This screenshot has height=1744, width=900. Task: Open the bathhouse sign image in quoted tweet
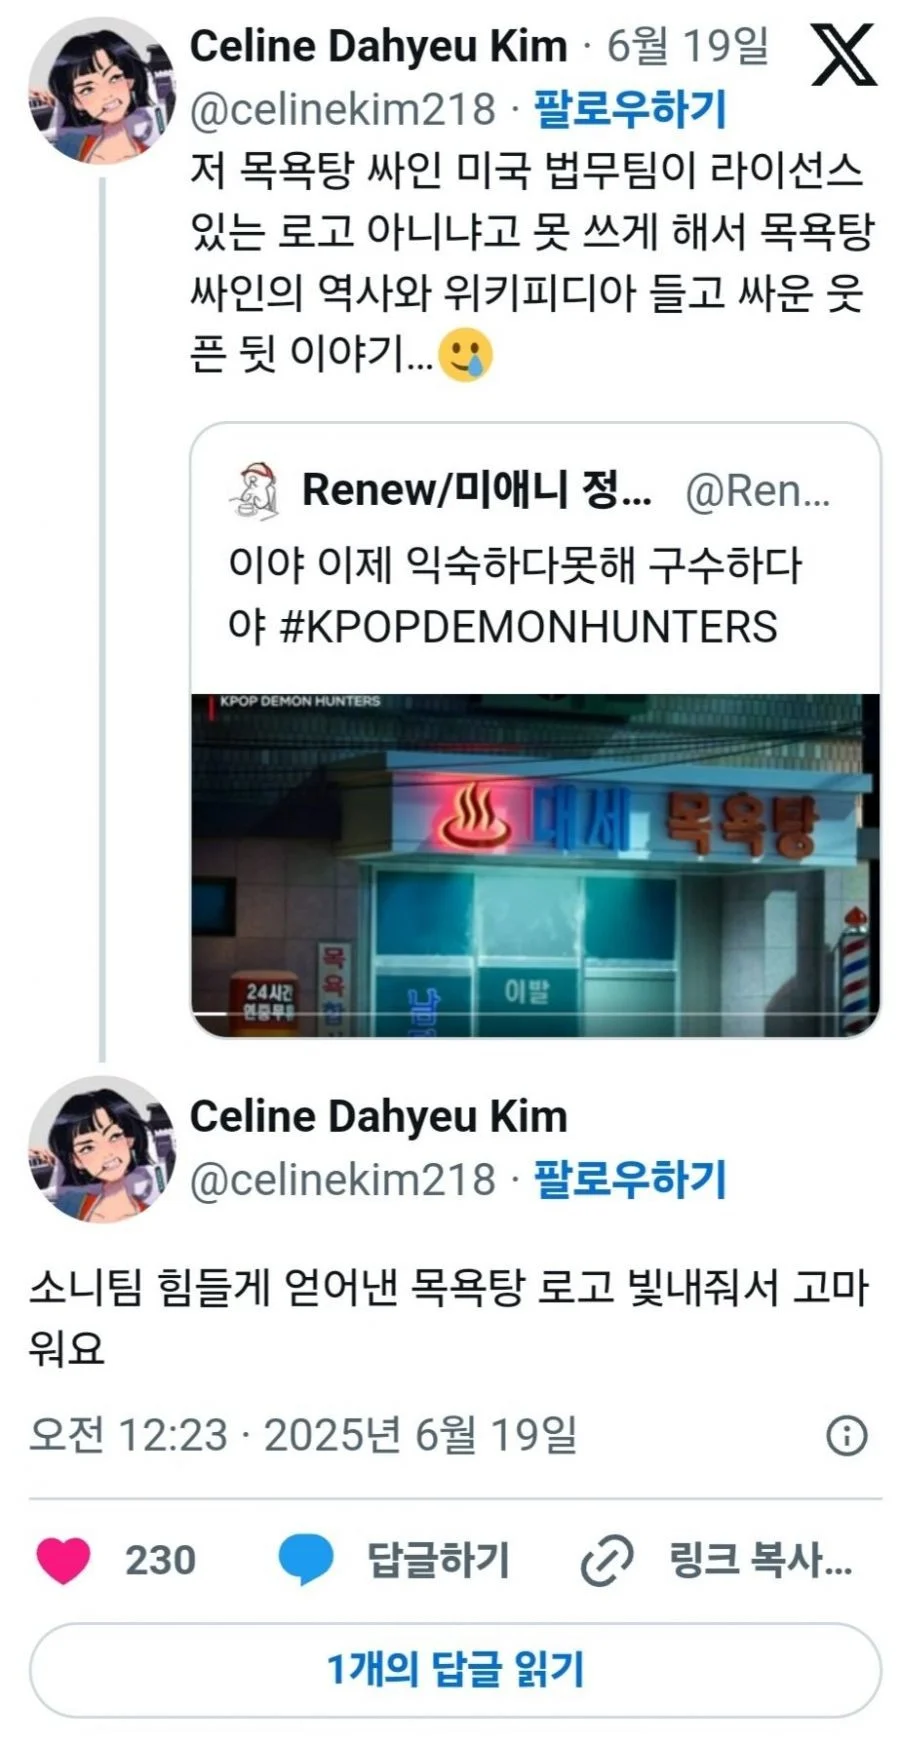coord(536,865)
